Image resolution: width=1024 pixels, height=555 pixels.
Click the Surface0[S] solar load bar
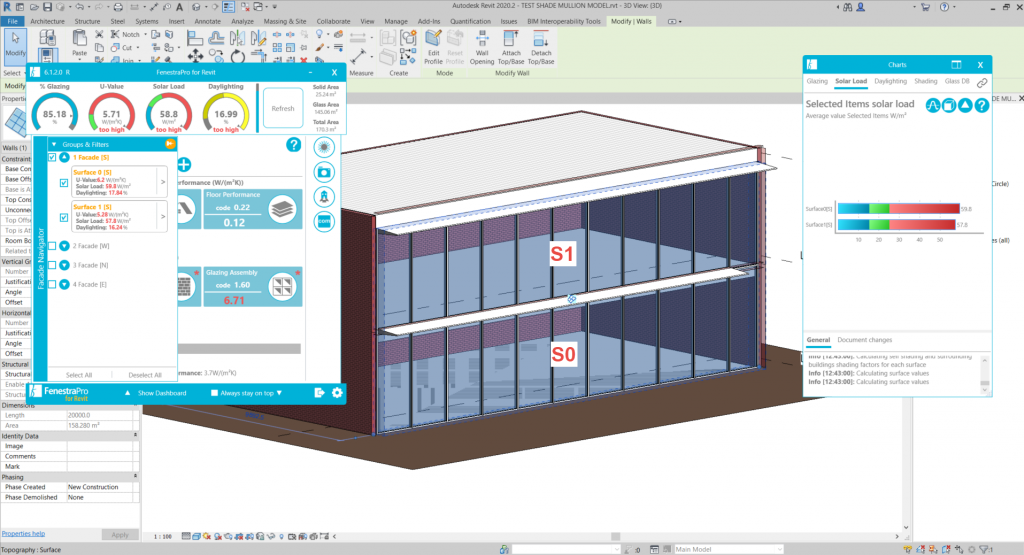[x=898, y=209]
